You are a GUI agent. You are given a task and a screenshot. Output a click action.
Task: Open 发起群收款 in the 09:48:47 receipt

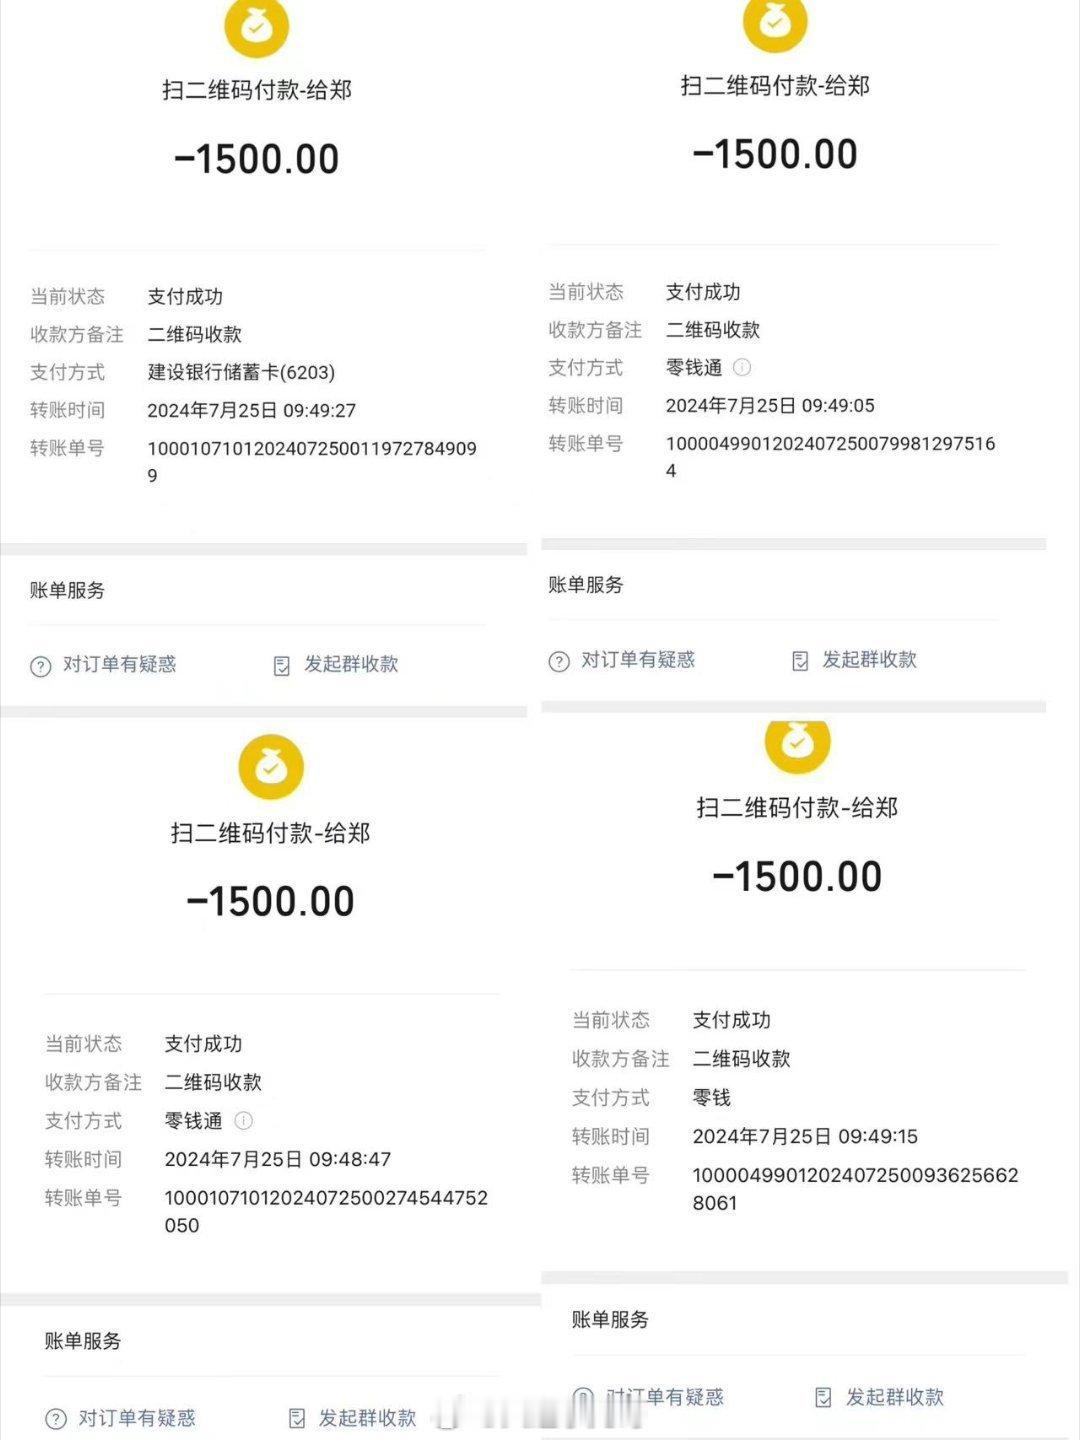pos(367,1418)
